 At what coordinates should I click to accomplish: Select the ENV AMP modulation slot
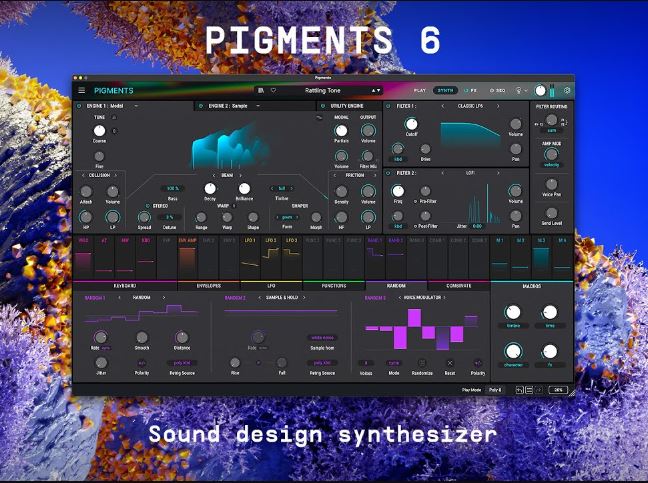pyautogui.click(x=188, y=257)
